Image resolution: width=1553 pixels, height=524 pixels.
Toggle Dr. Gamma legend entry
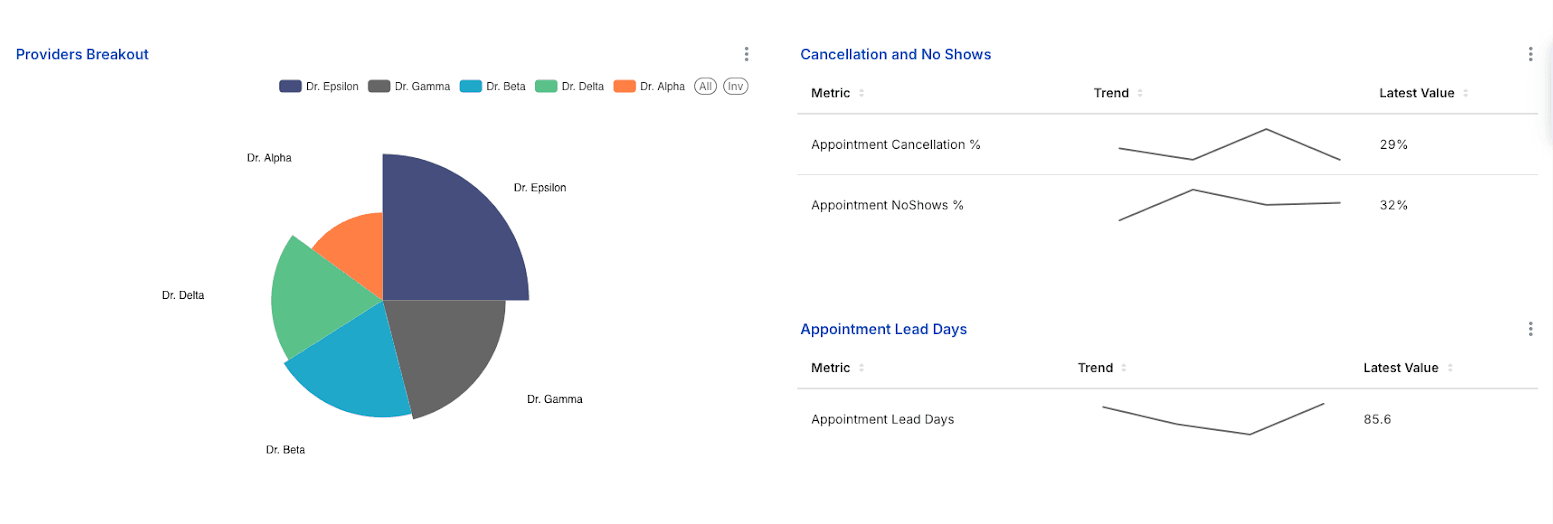click(x=409, y=86)
